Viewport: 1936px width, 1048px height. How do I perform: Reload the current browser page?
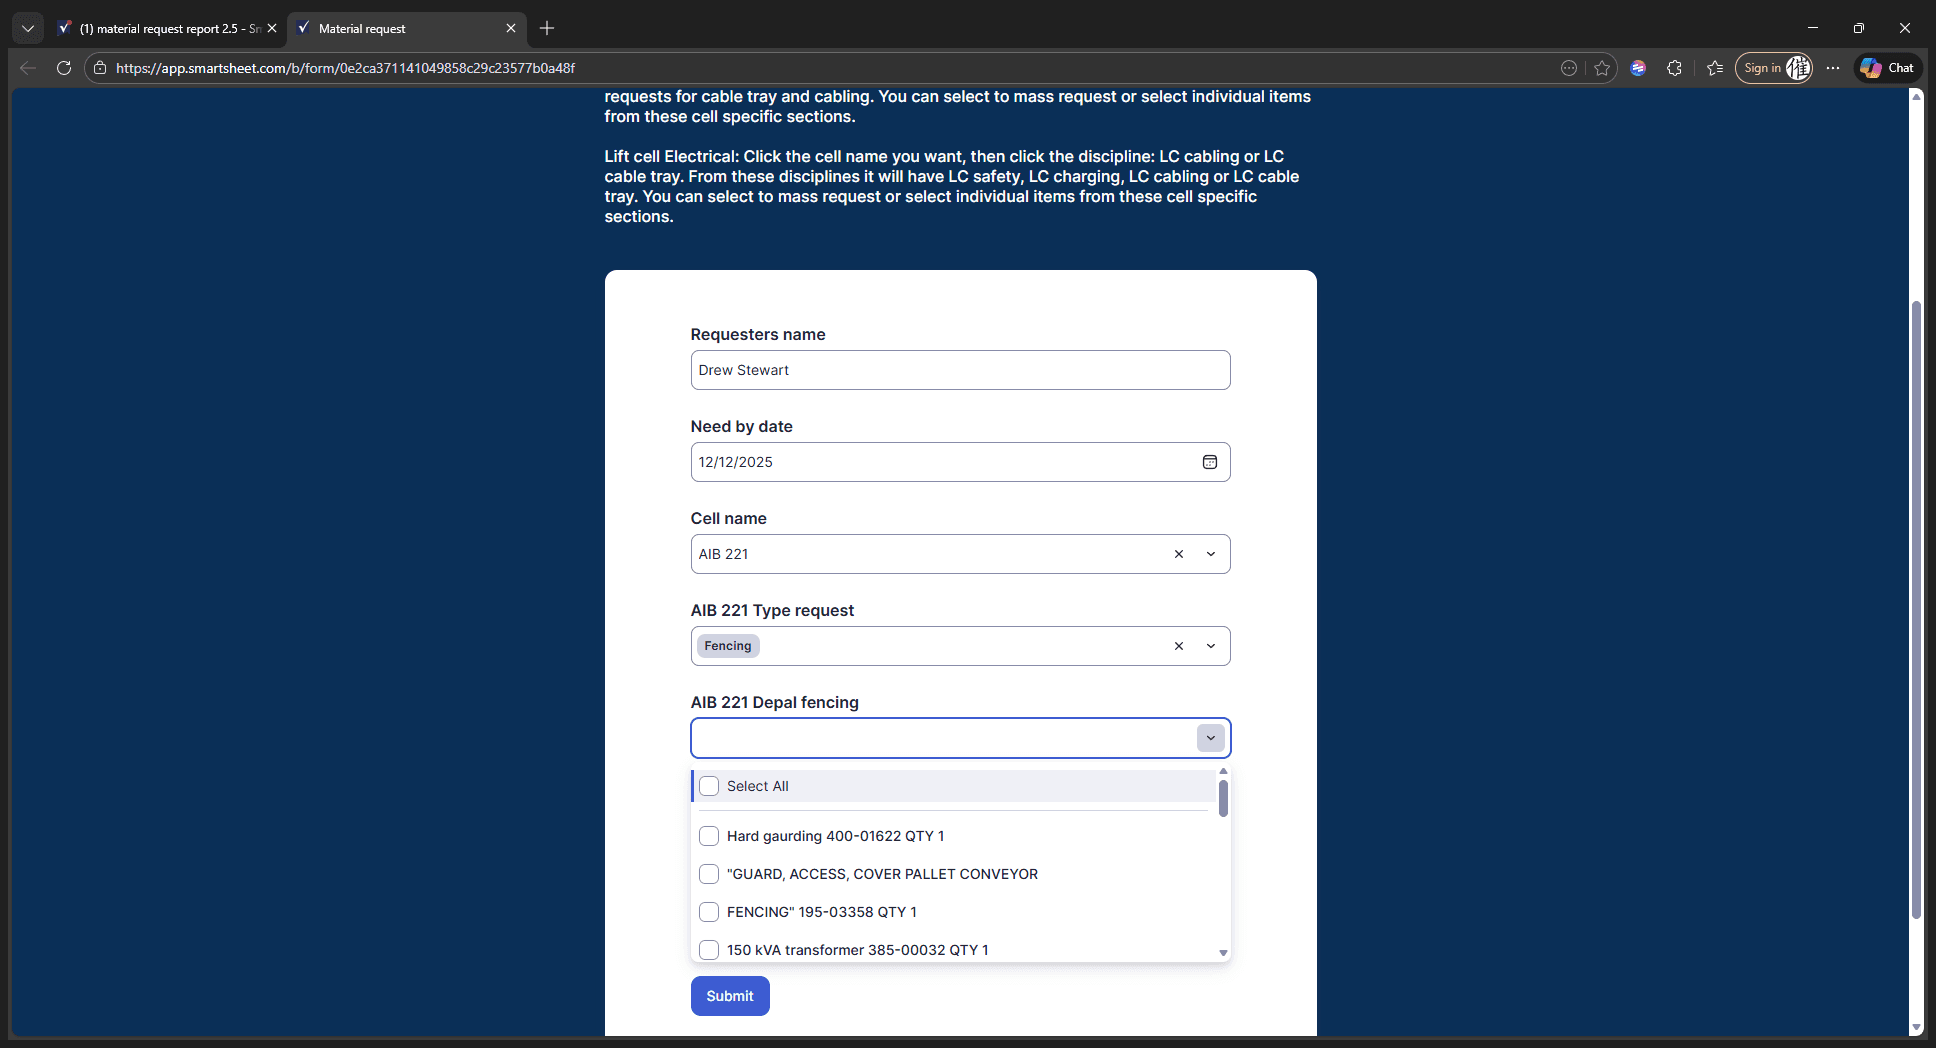coord(64,68)
